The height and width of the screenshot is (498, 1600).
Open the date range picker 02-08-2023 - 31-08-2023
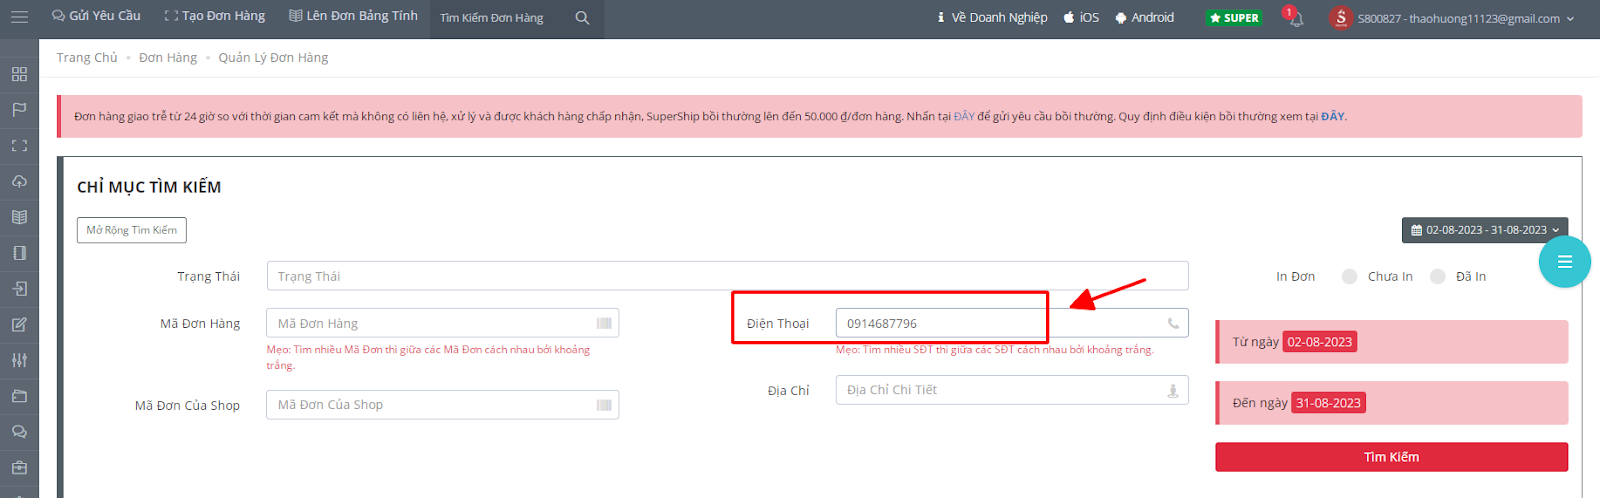[1485, 230]
